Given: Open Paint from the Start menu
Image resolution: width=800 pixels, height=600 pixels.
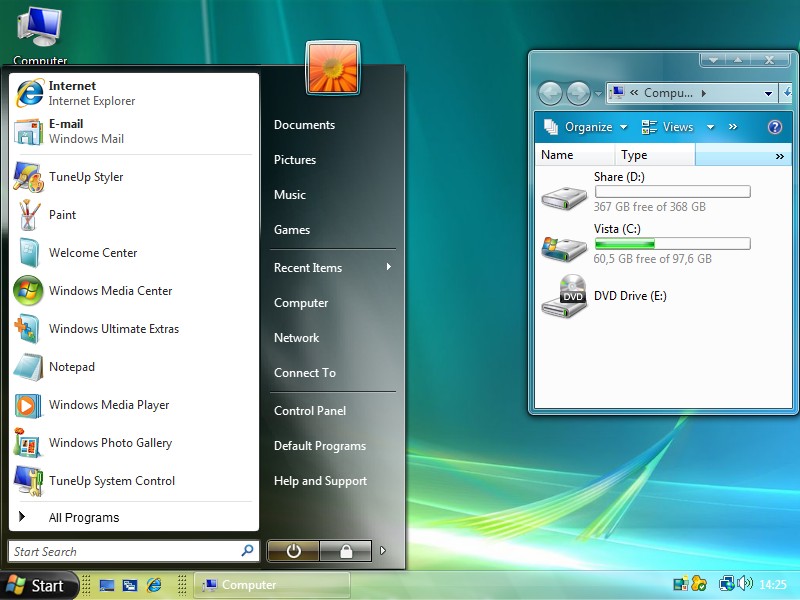Looking at the screenshot, I should 62,215.
